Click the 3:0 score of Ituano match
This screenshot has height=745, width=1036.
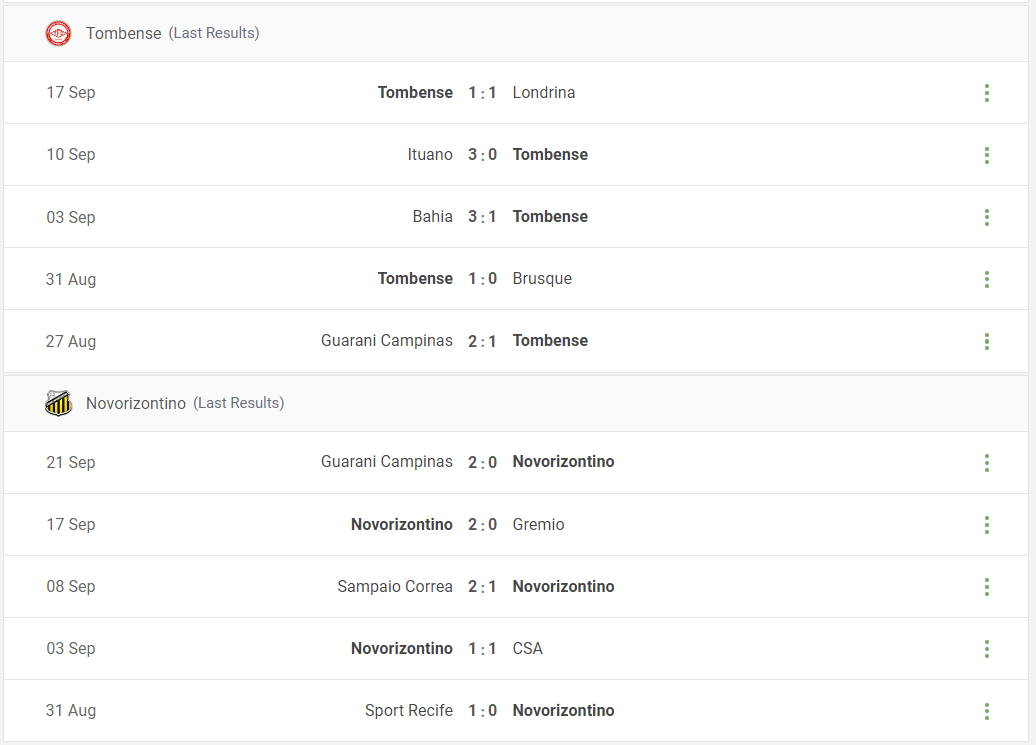(482, 155)
